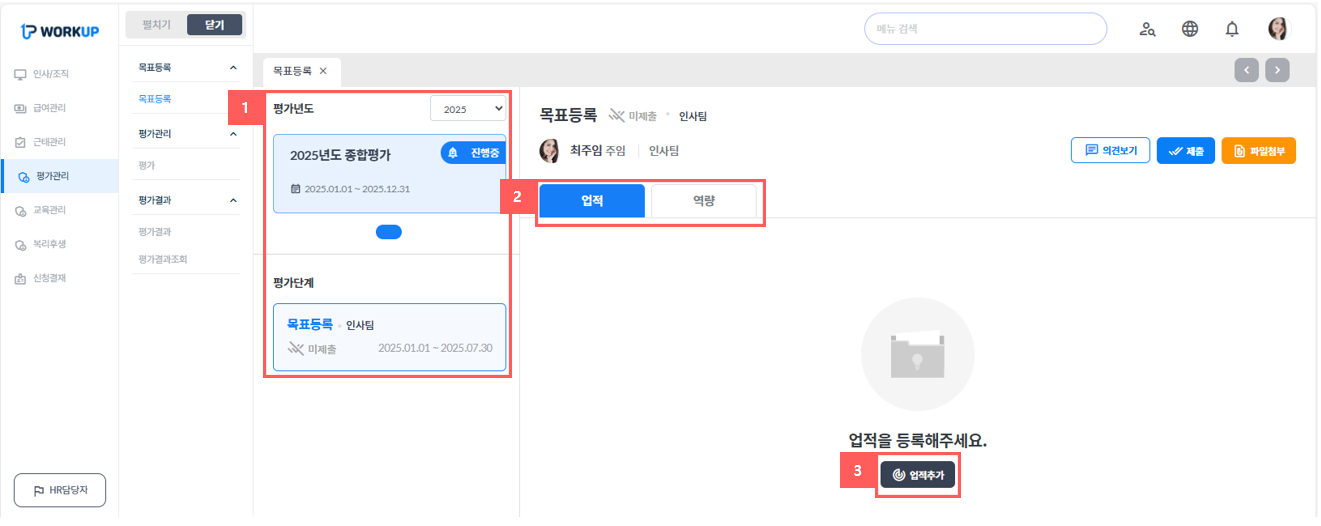Switch to the 업적 tab
The height and width of the screenshot is (526, 1321).
(592, 201)
